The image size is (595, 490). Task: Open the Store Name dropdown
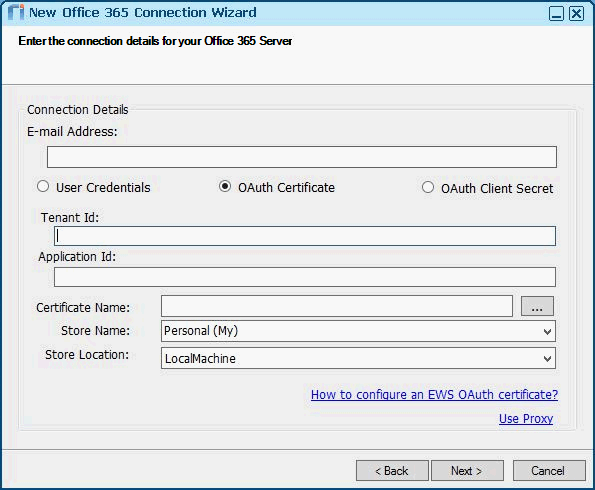(x=358, y=331)
